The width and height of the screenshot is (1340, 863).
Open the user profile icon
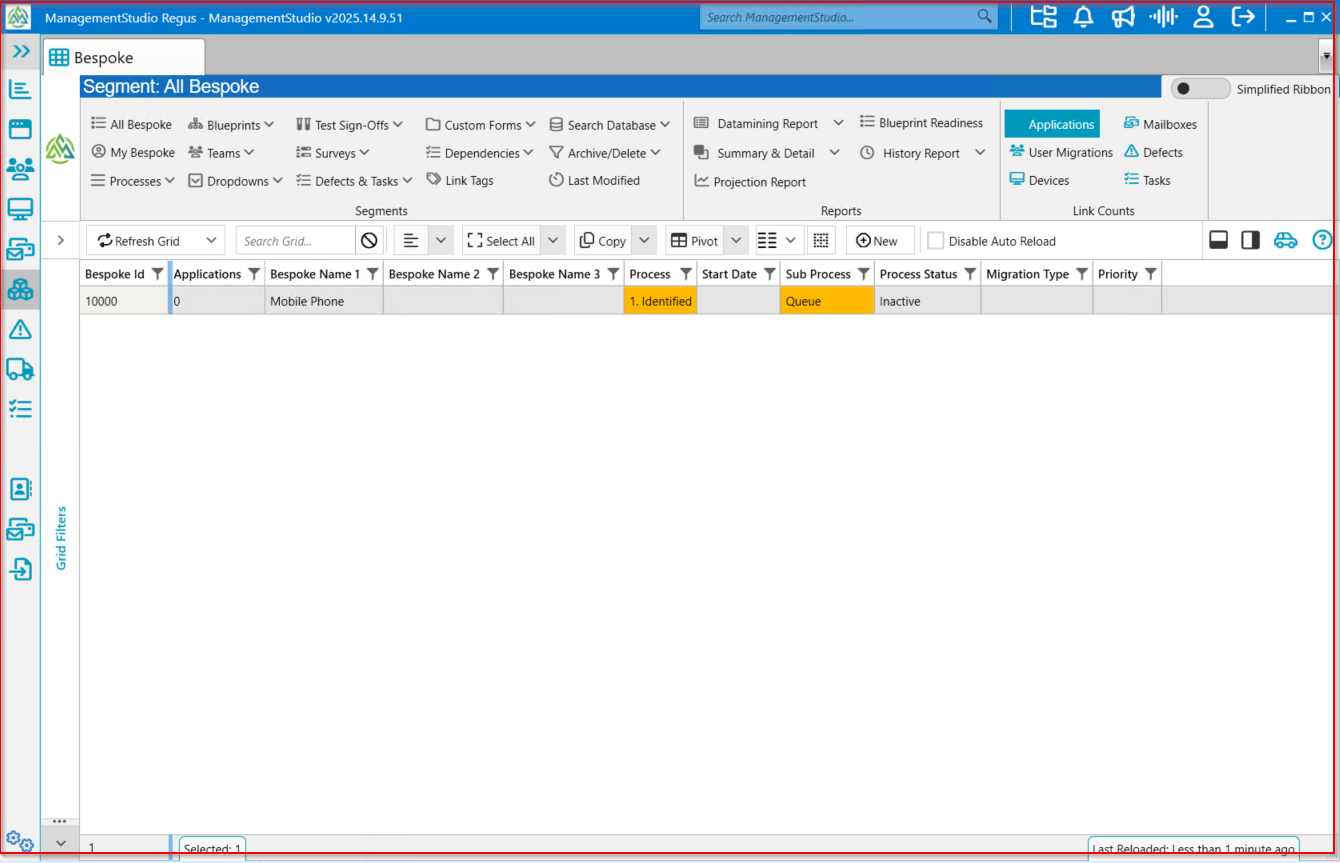(x=1204, y=16)
